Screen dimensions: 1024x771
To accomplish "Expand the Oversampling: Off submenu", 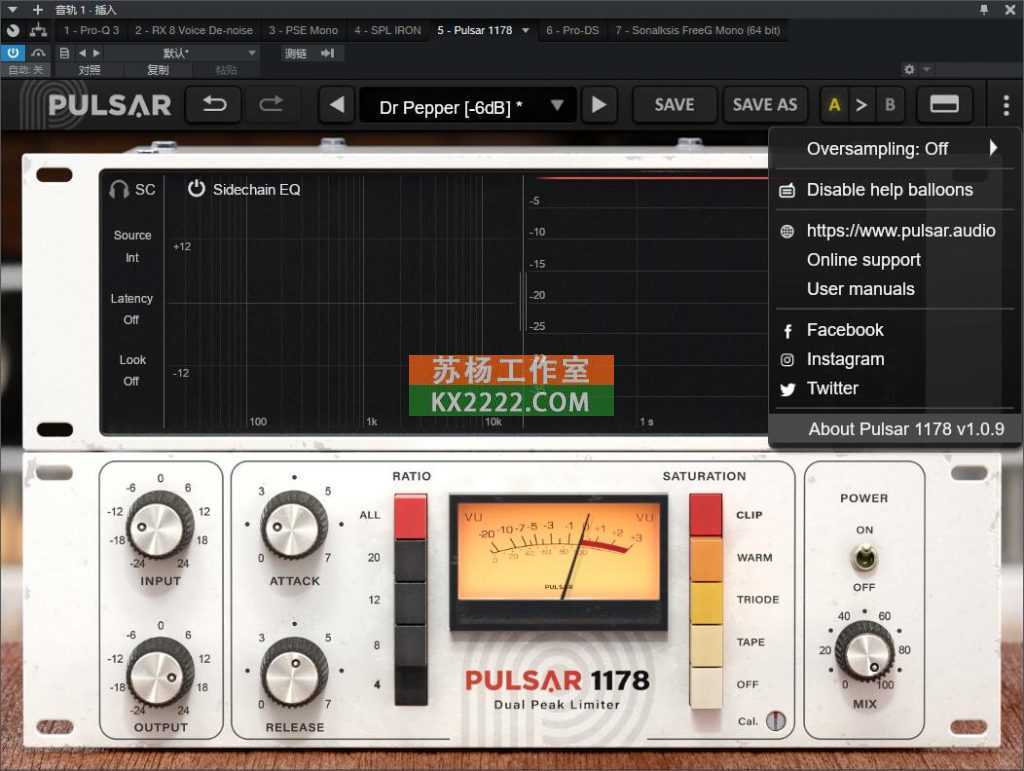I will pyautogui.click(x=895, y=149).
